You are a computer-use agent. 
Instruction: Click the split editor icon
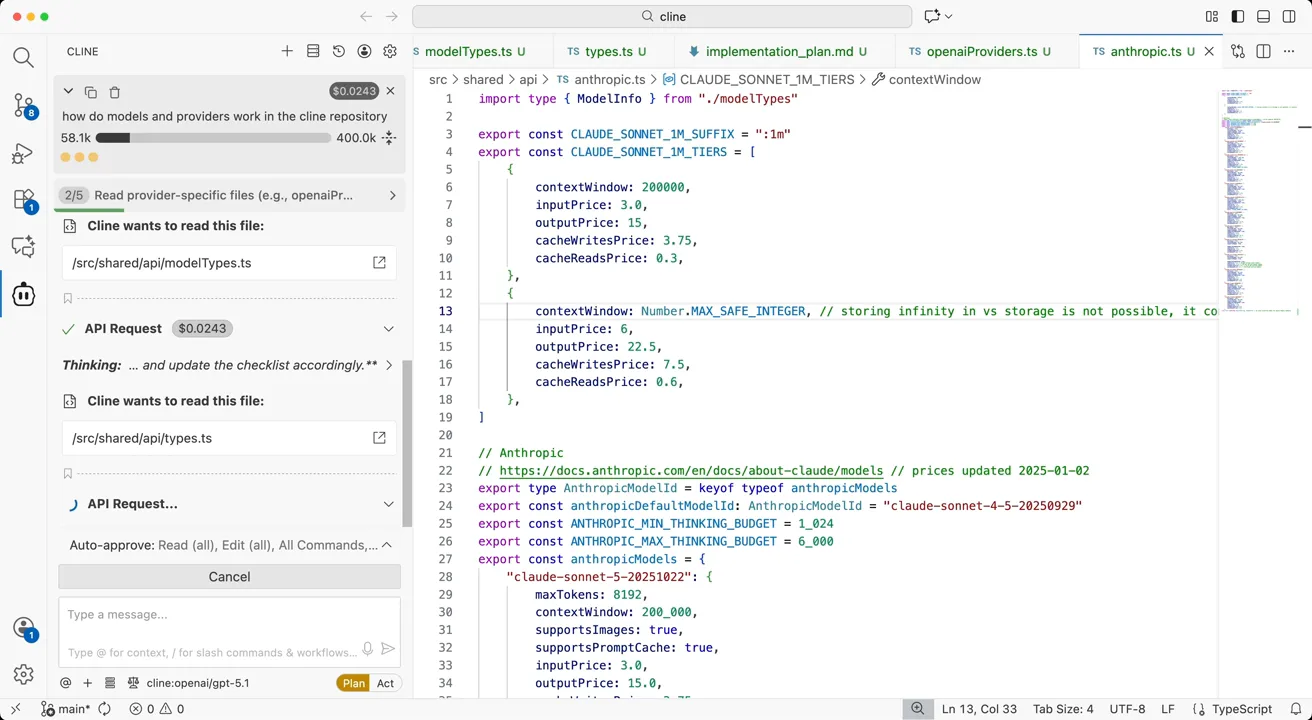point(1263,51)
